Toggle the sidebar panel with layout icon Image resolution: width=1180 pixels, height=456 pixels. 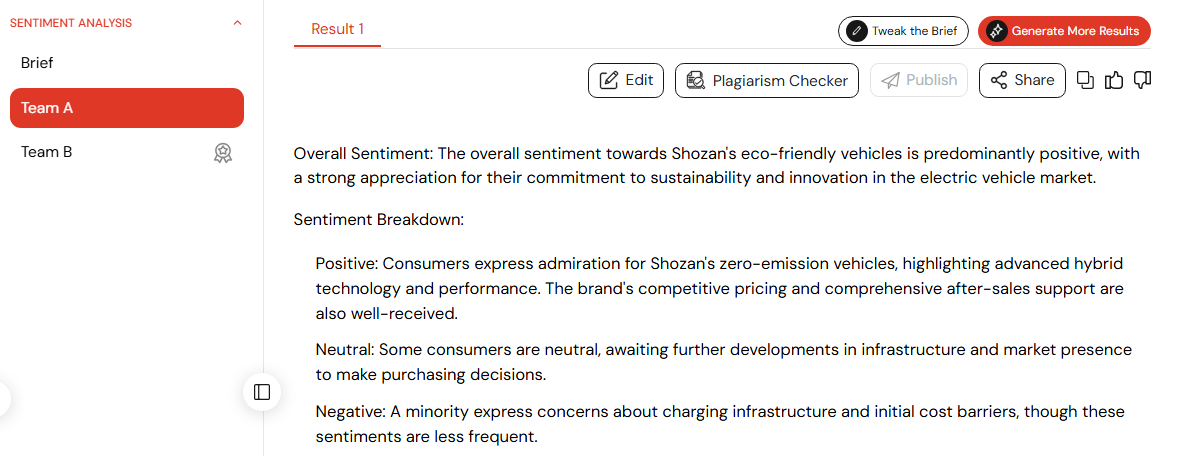[262, 392]
